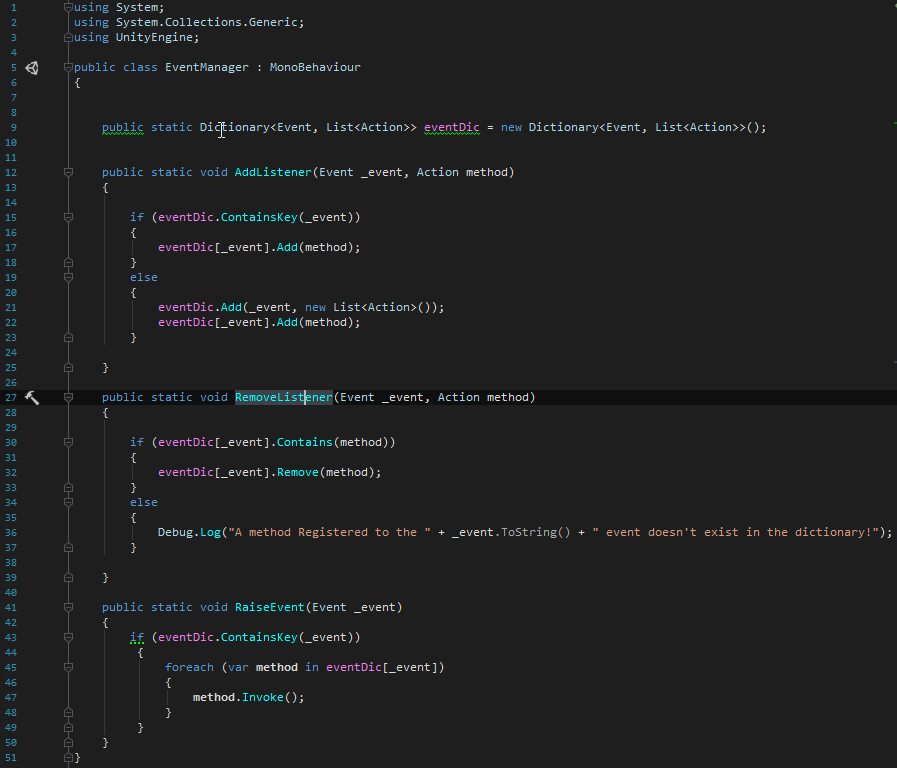Collapse the else block on line 19
The width and height of the screenshot is (897, 768).
[x=68, y=277]
